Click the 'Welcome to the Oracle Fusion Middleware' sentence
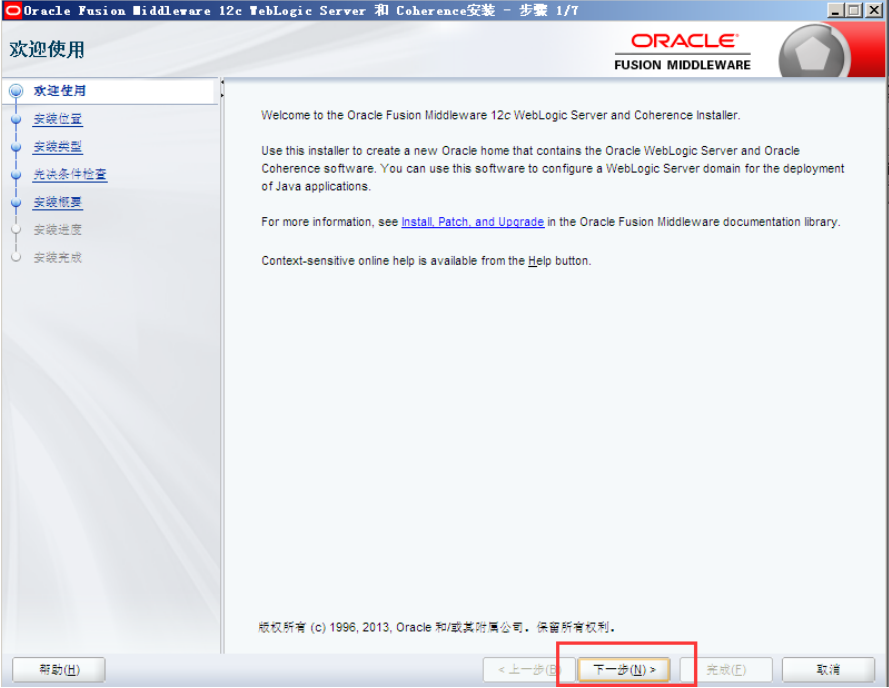The width and height of the screenshot is (889, 688). tap(501, 115)
